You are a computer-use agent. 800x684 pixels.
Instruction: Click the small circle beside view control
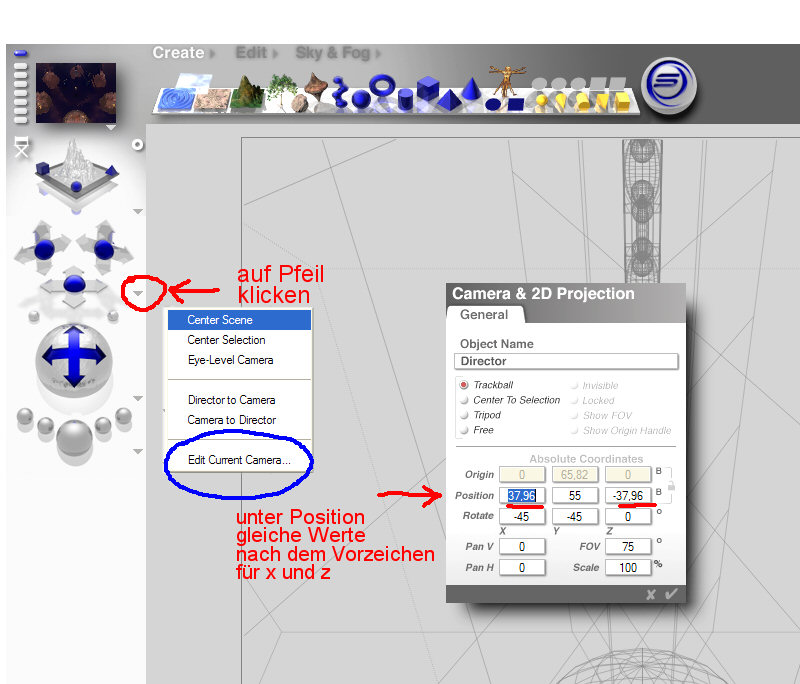[x=137, y=145]
